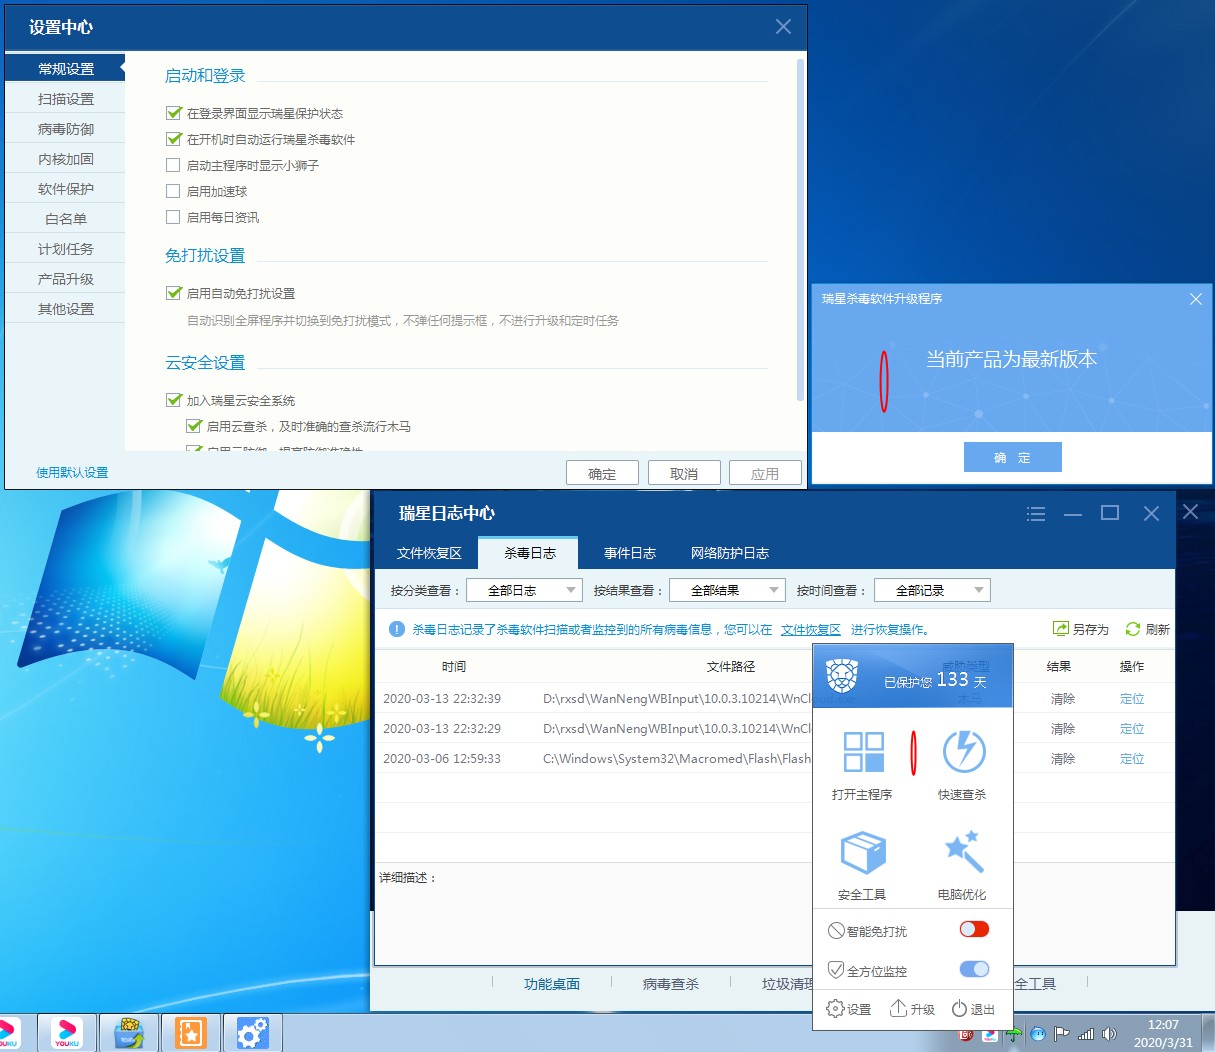The height and width of the screenshot is (1052, 1215).
Task: Select 白名单 in settings sidebar
Action: (x=65, y=219)
